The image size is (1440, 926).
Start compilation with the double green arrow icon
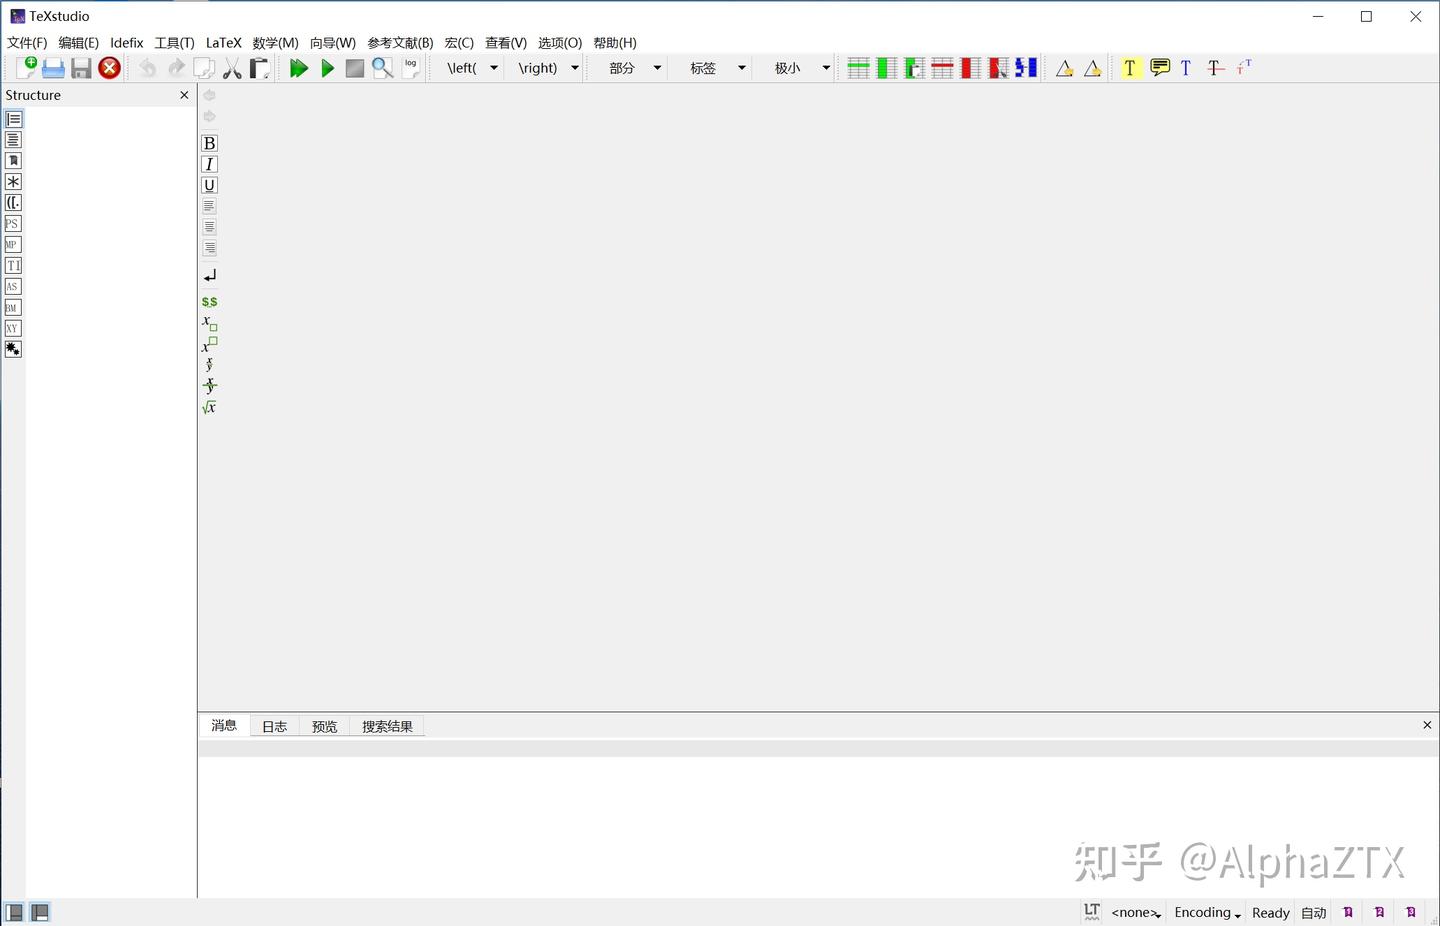(298, 67)
